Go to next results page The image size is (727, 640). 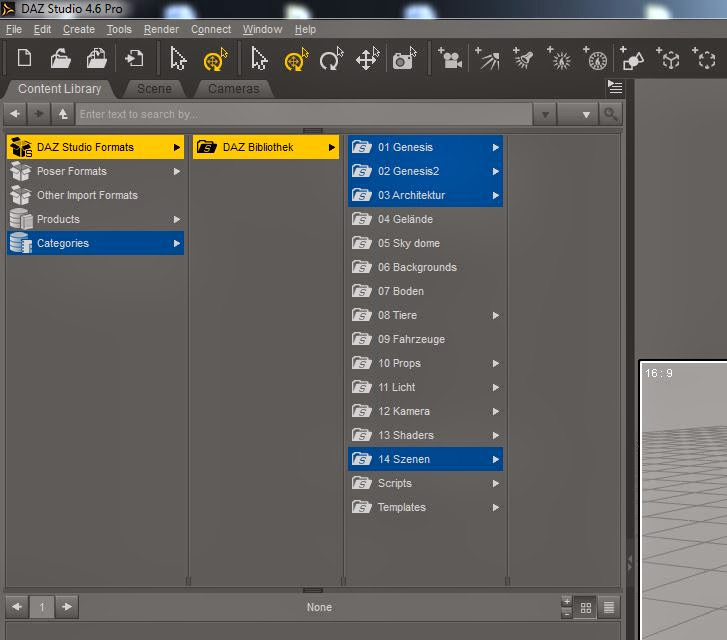[67, 607]
